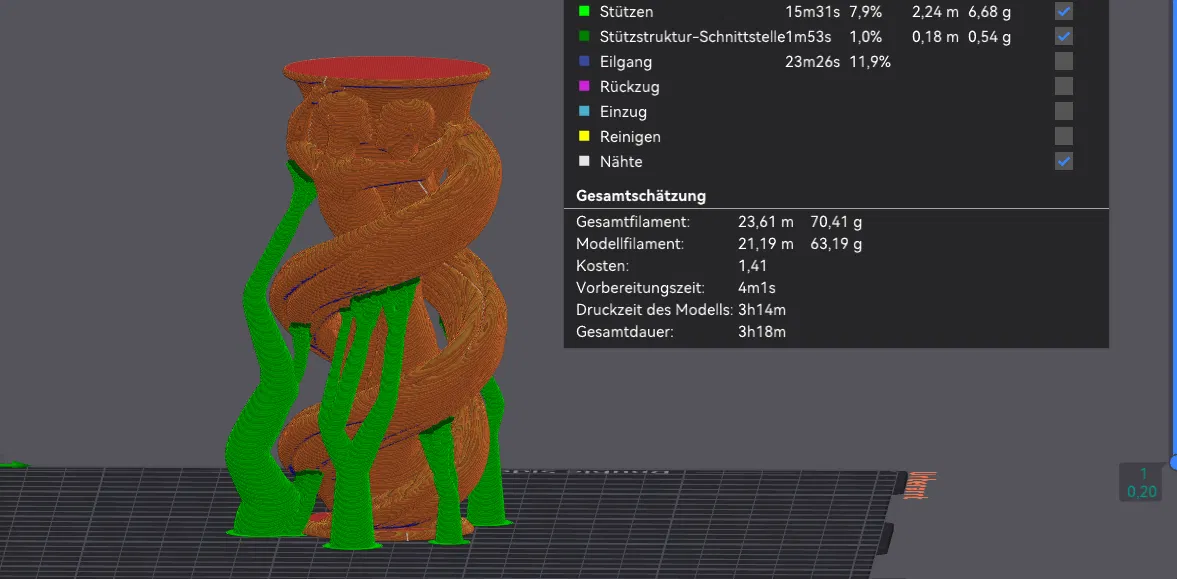Click the Gesamtfilament weight 70,41 g
The width and height of the screenshot is (1177, 579).
836,222
